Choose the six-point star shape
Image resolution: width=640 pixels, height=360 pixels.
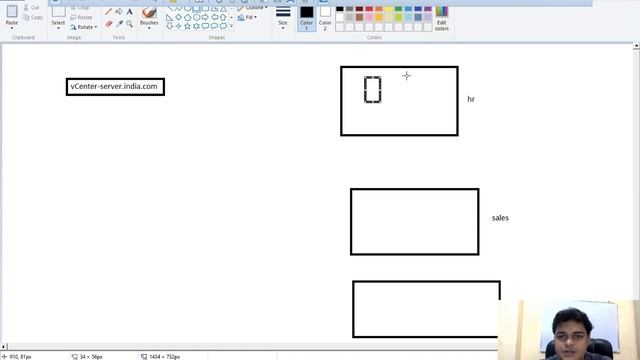[196, 26]
